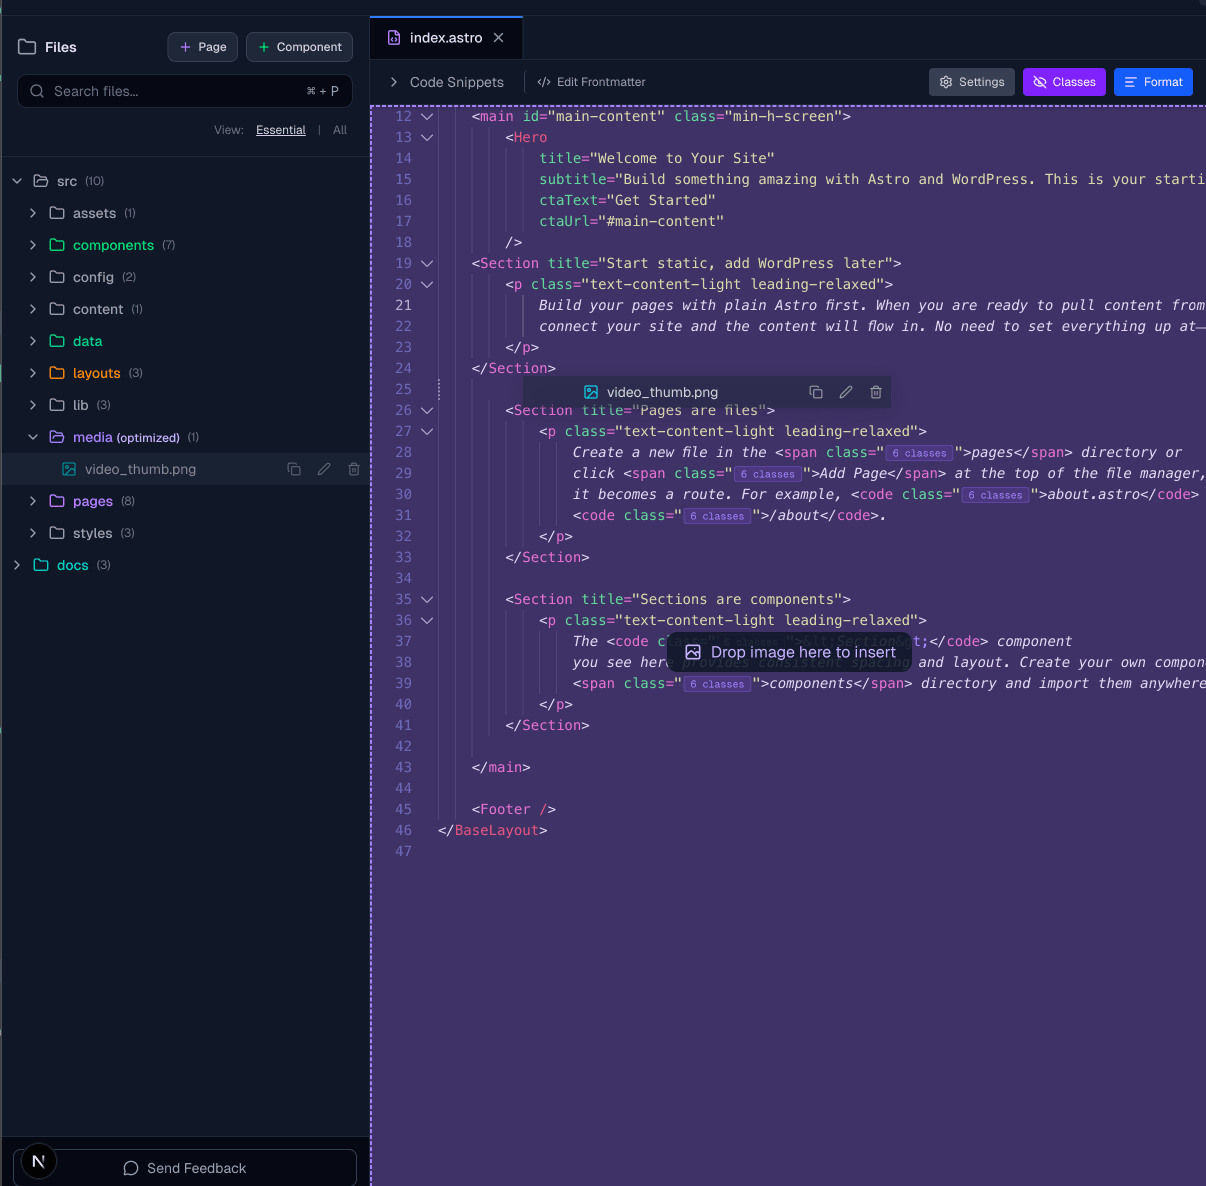Screen dimensions: 1206x1186
Task: Collapse the media (optimized) folder
Action: [32, 437]
